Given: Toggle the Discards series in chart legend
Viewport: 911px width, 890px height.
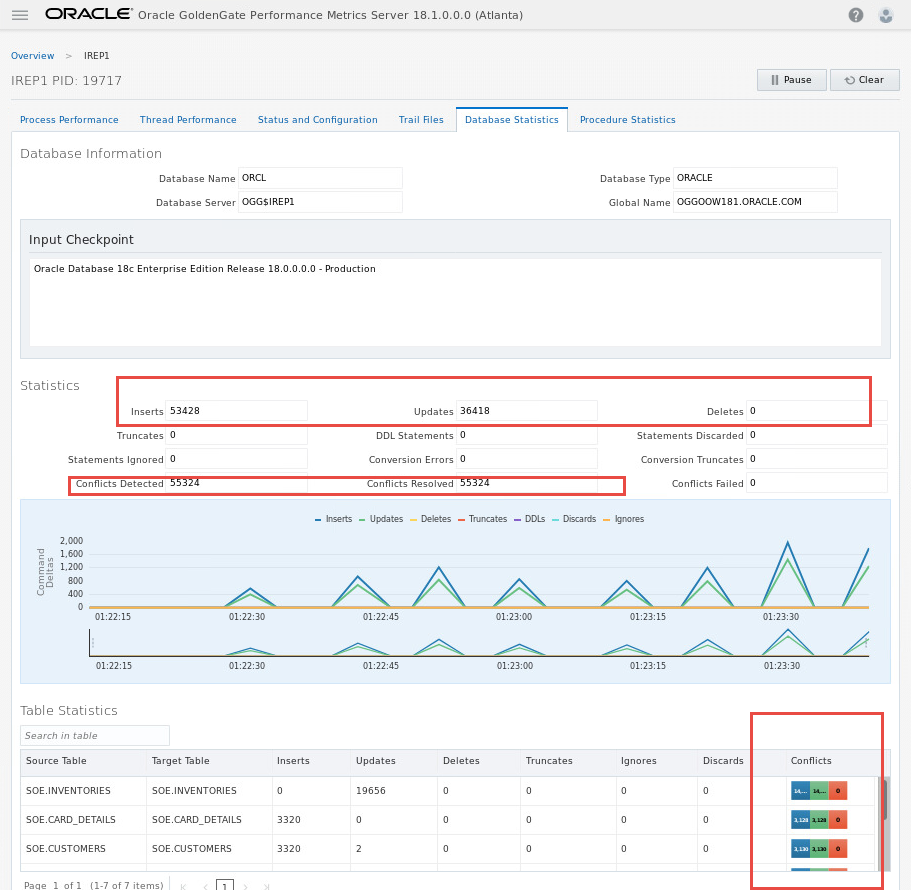Looking at the screenshot, I should coord(574,519).
